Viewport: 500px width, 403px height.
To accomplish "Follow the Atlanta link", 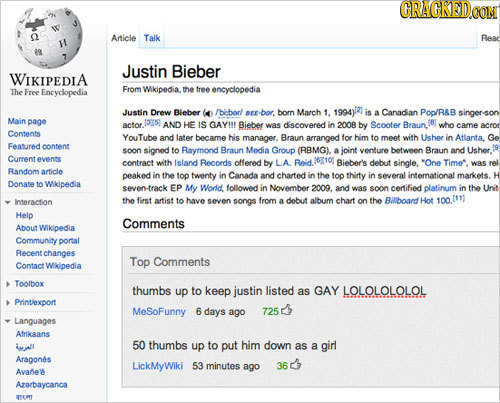I will 469,137.
